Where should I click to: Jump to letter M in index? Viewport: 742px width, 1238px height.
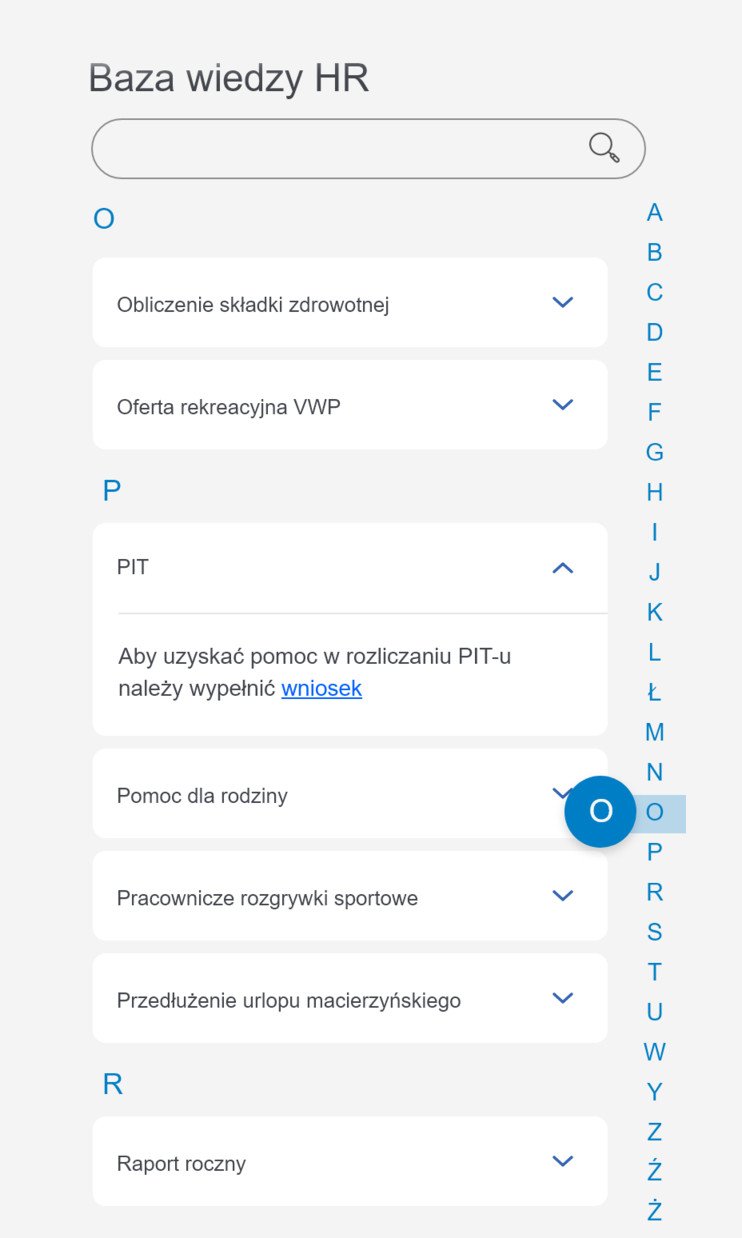(654, 732)
